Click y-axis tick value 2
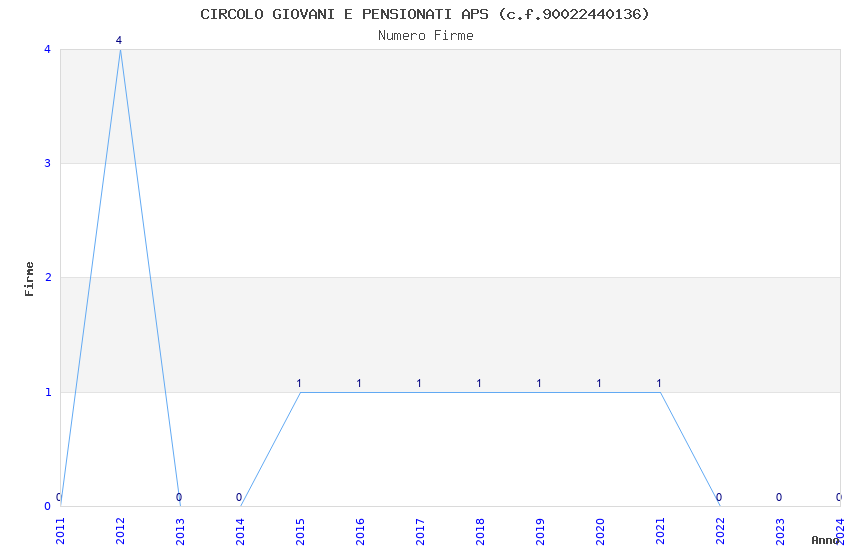850x550 pixels. pyautogui.click(x=48, y=277)
